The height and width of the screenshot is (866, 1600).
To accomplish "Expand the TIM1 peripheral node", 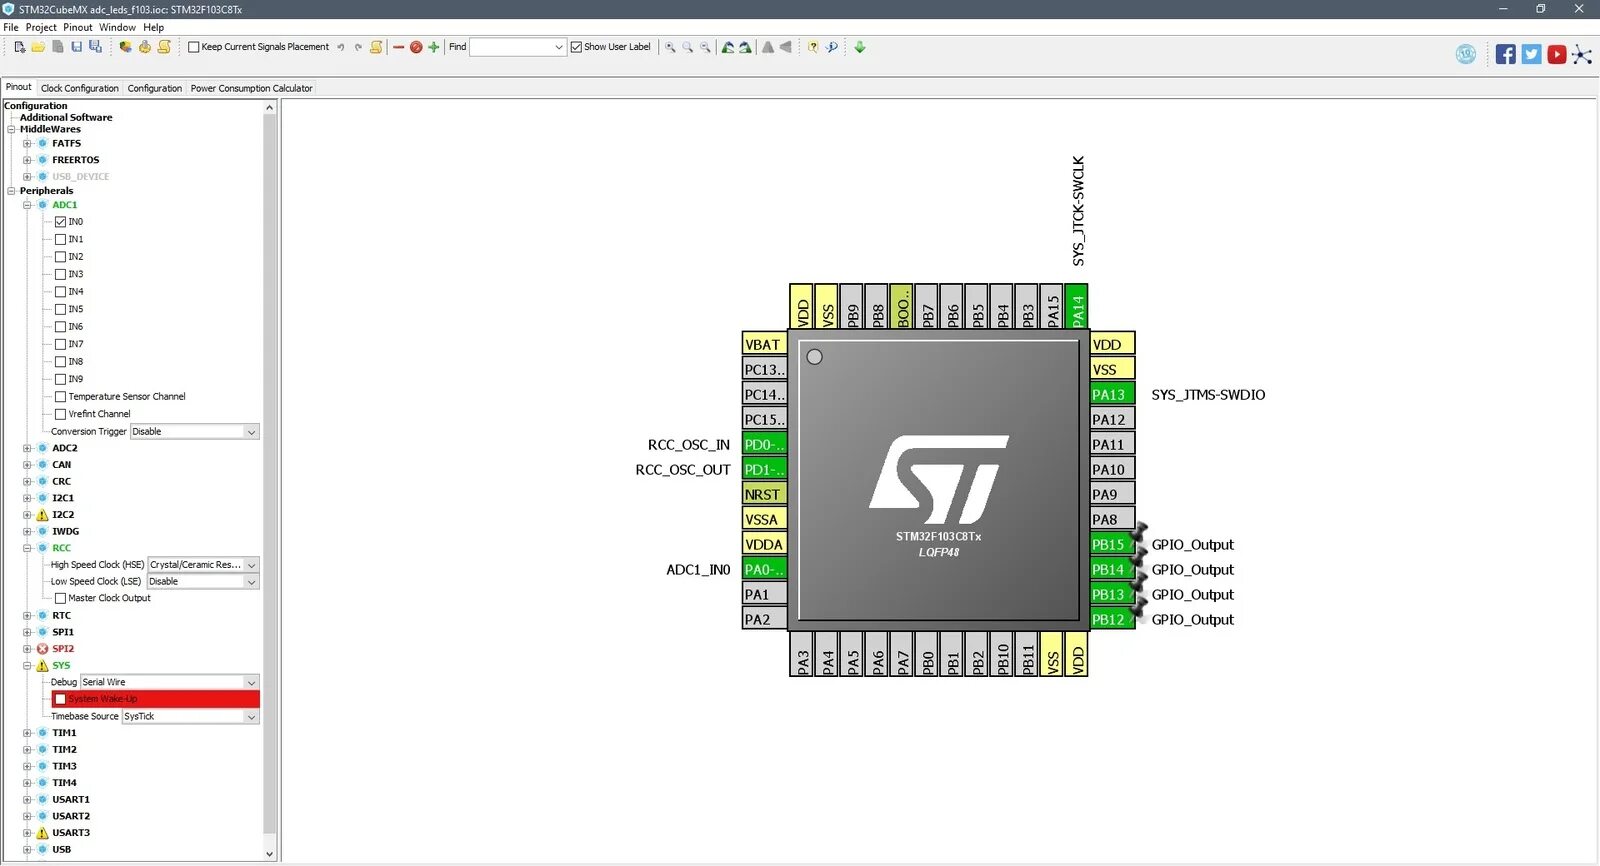I will coord(27,733).
